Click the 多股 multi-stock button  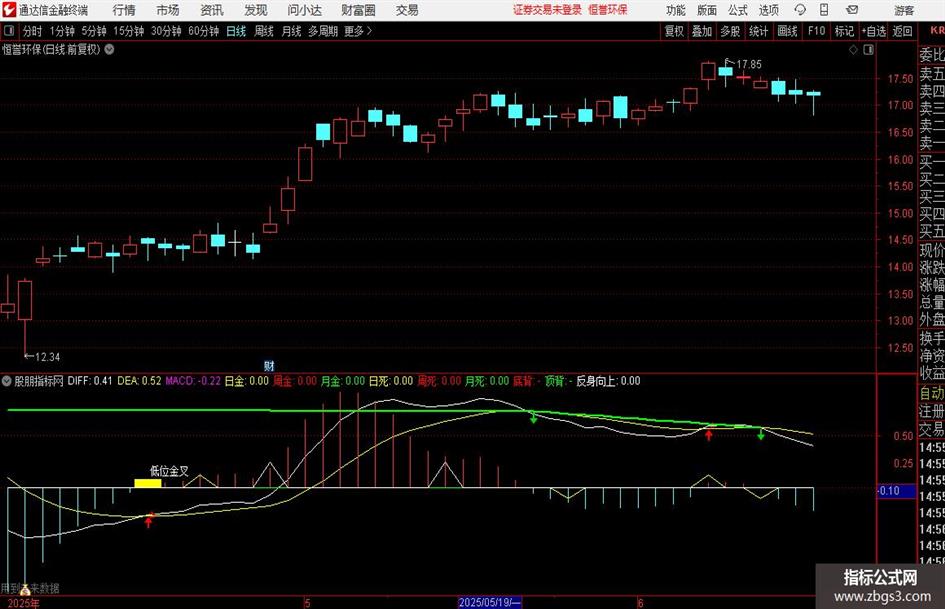point(730,31)
